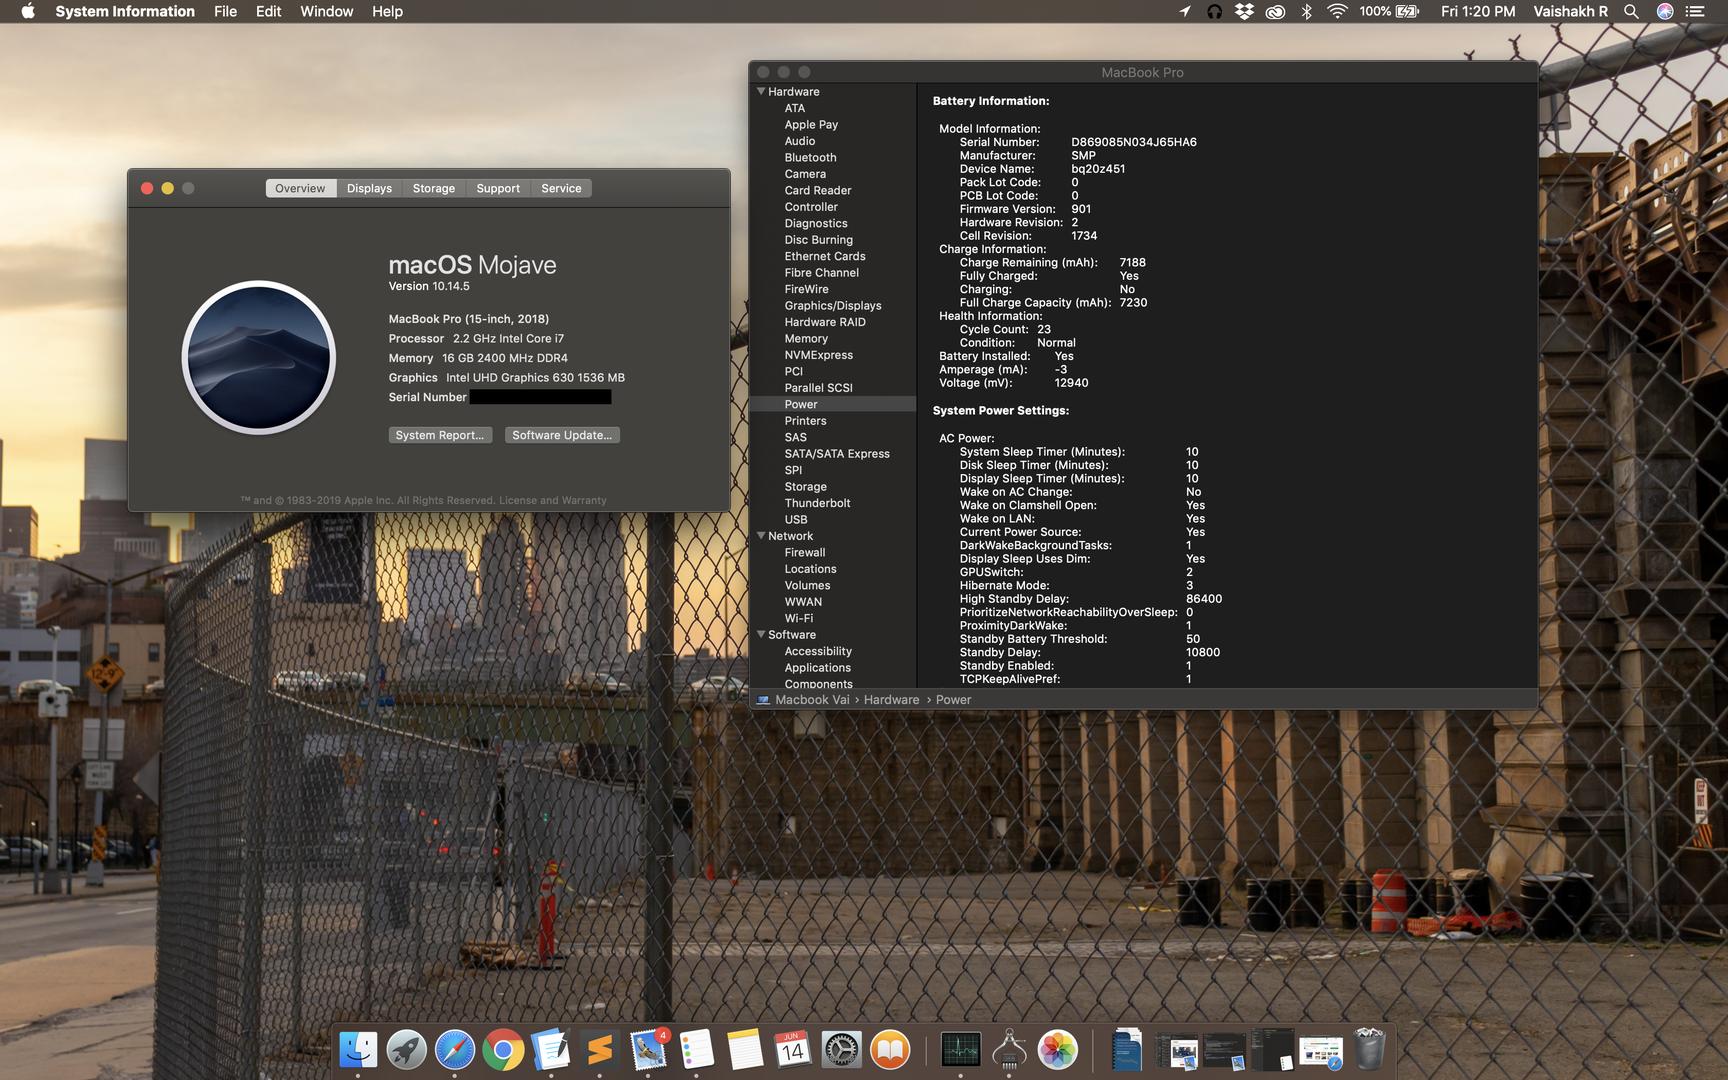Click battery serial number D869085N034J65HA6
The width and height of the screenshot is (1728, 1080).
[x=1134, y=142]
